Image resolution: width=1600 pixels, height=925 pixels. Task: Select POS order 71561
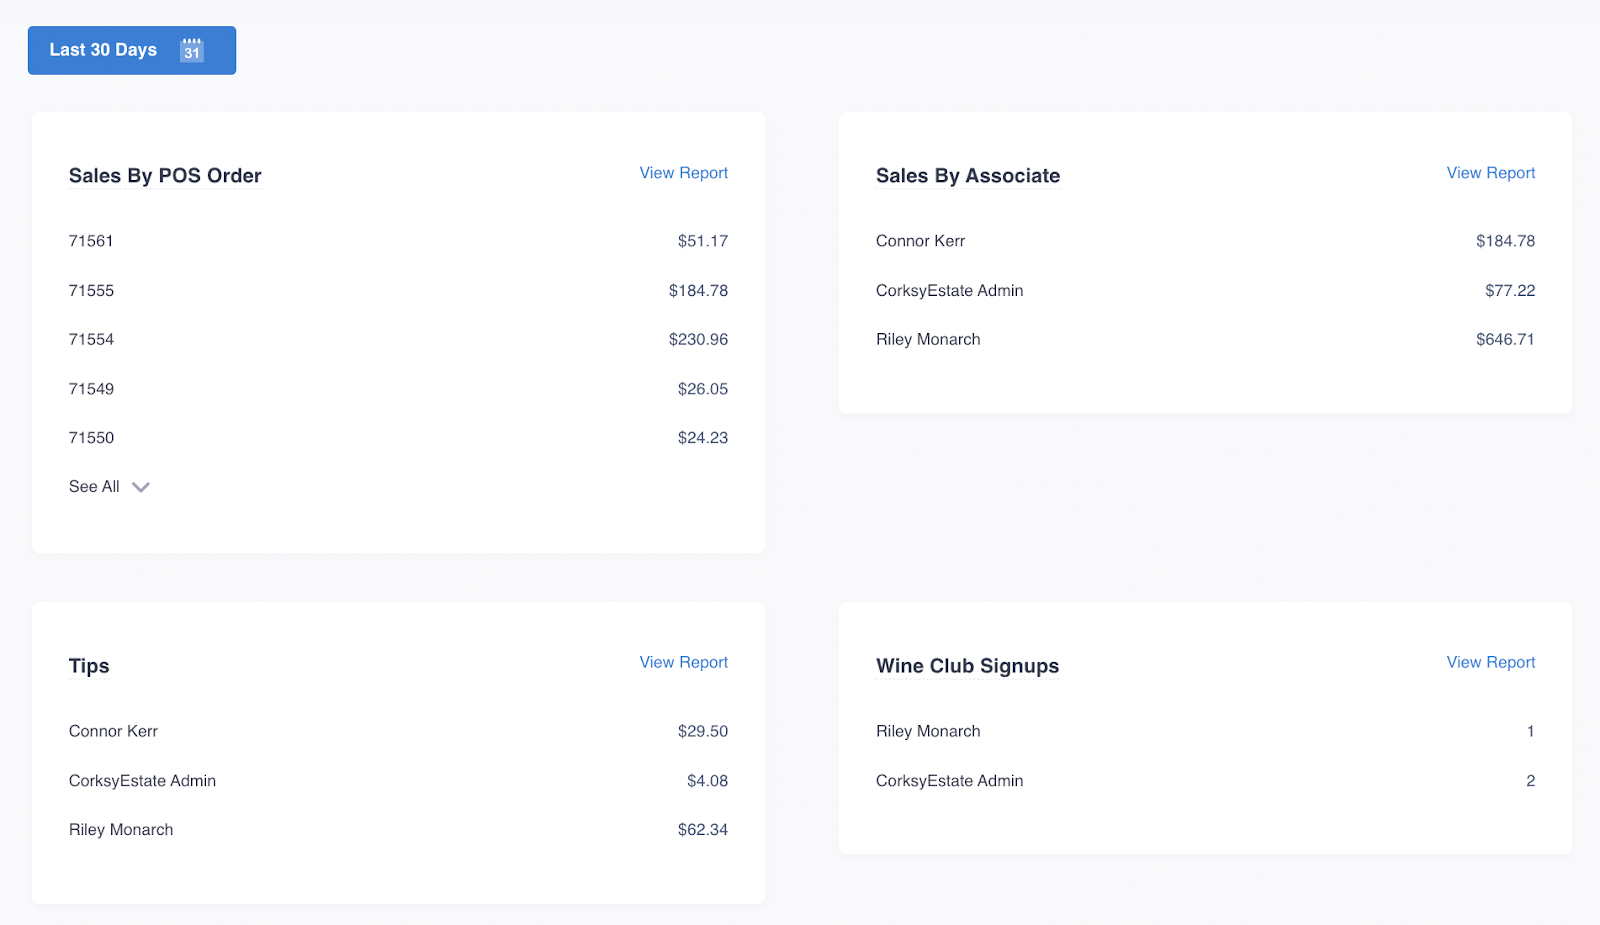coord(91,241)
